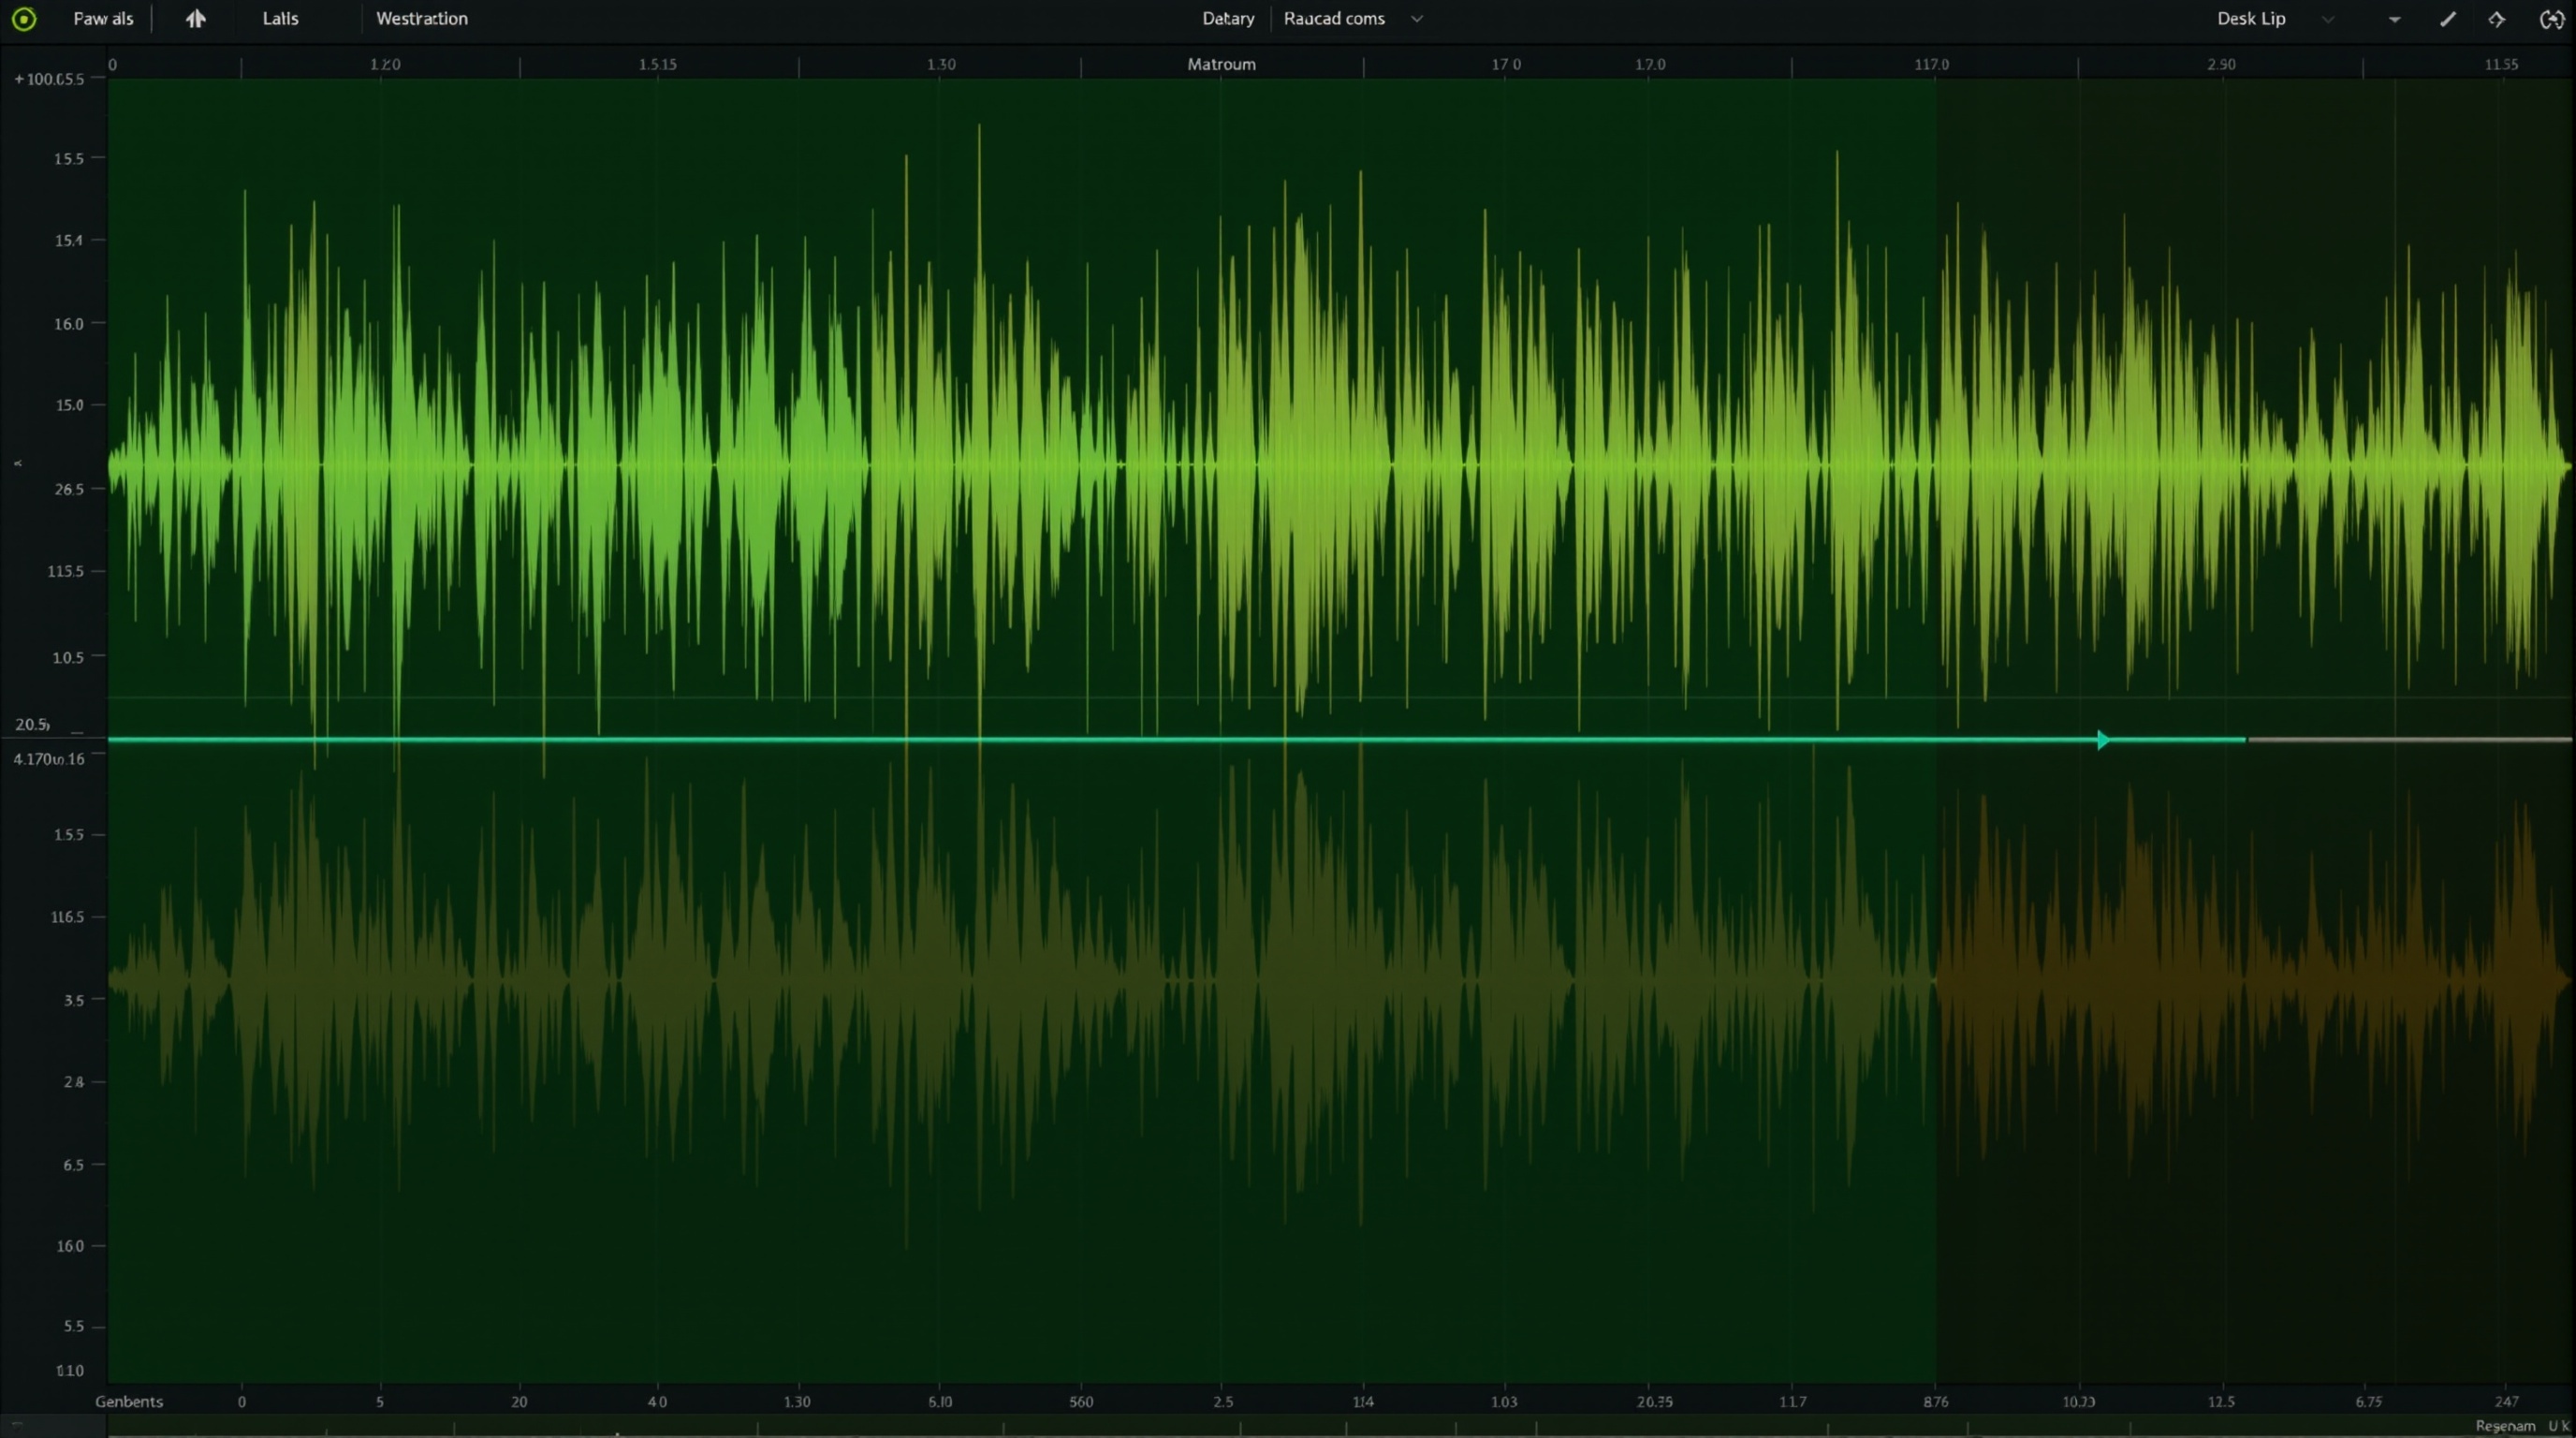Toggle the Westration option on

tap(420, 18)
